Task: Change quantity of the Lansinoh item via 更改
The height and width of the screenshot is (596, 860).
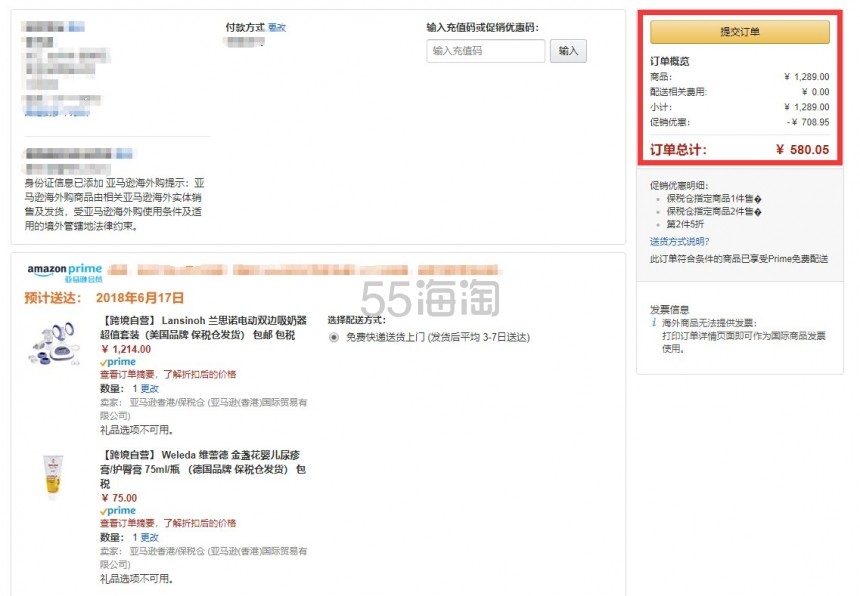Action: pyautogui.click(x=149, y=389)
